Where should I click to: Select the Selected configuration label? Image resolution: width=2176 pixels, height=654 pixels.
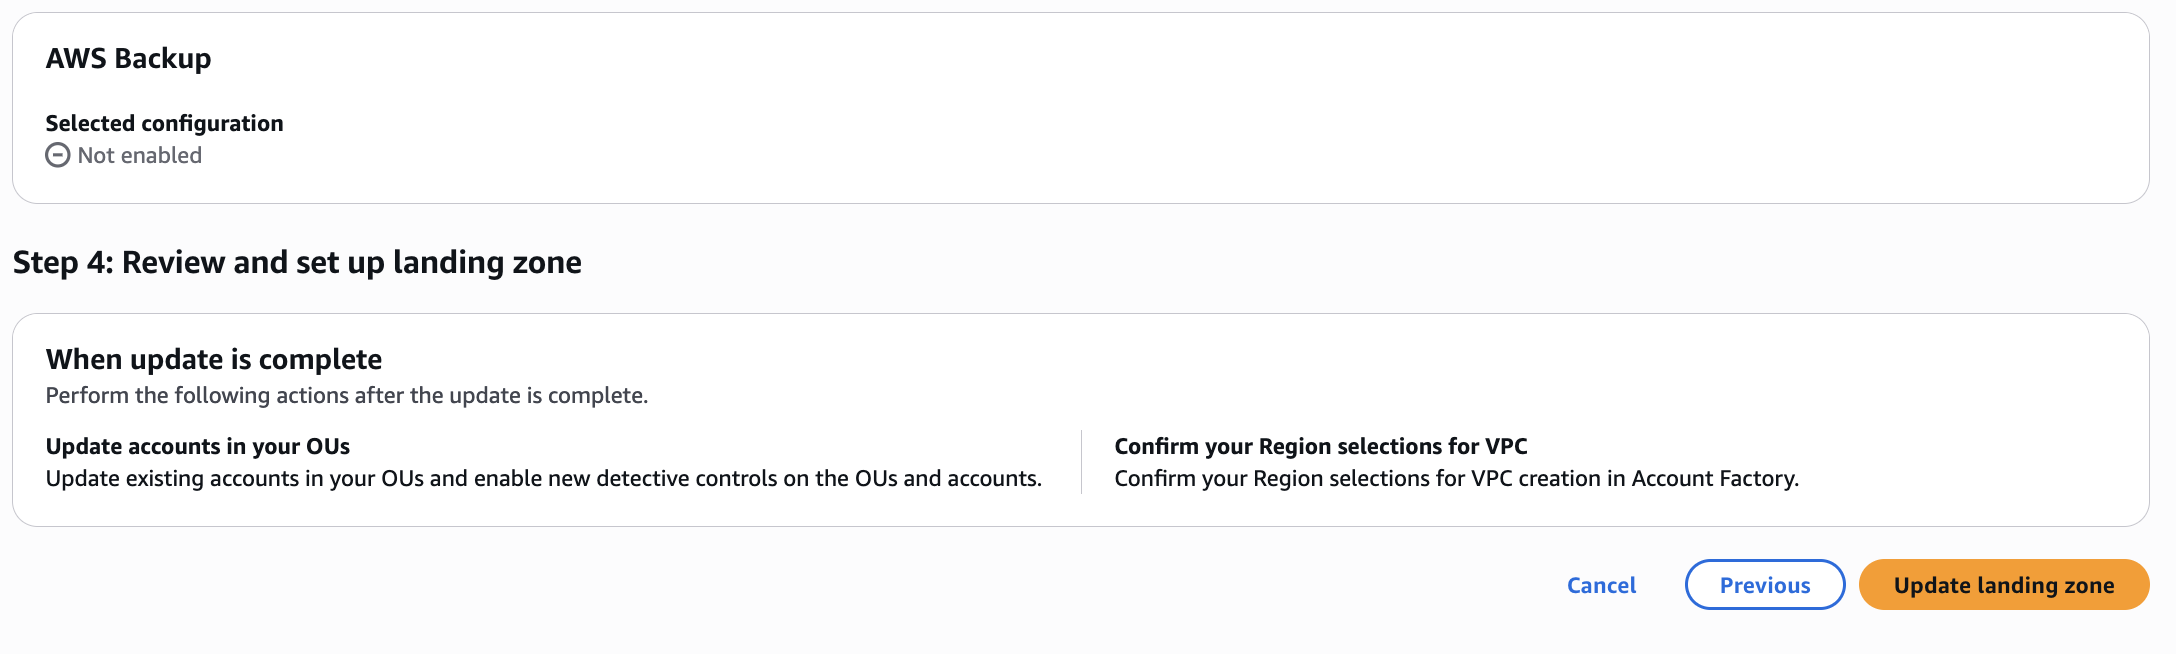coord(164,122)
